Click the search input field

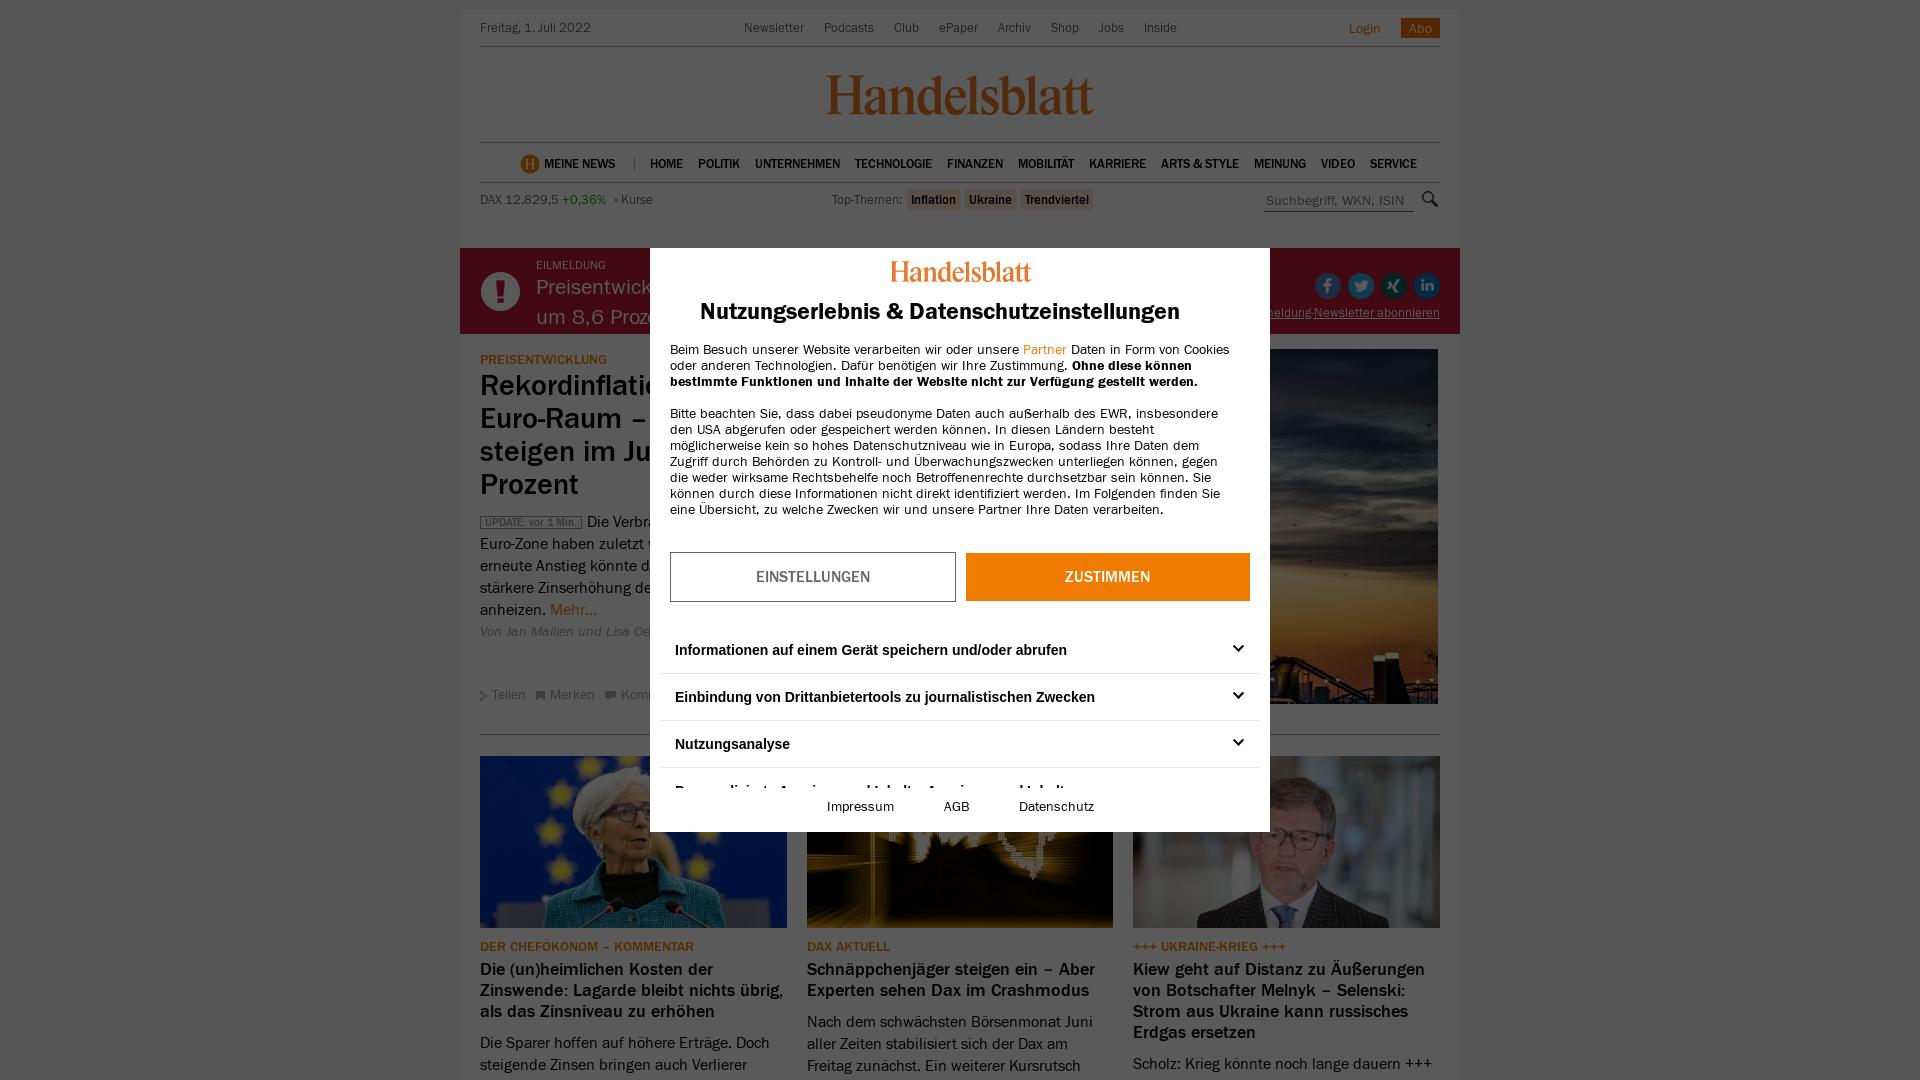coord(1336,199)
